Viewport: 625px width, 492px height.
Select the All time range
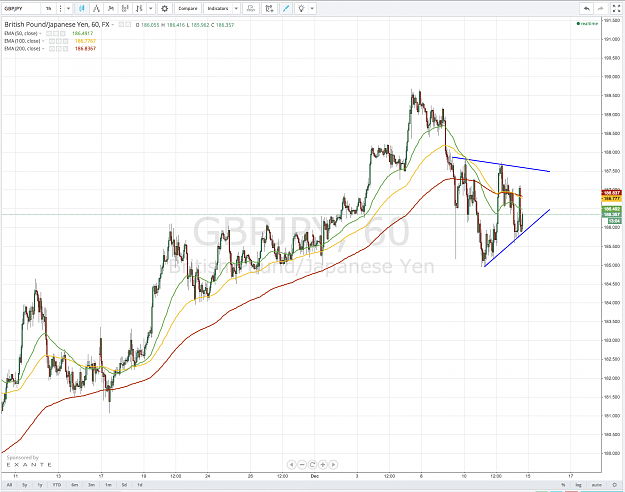(10, 485)
